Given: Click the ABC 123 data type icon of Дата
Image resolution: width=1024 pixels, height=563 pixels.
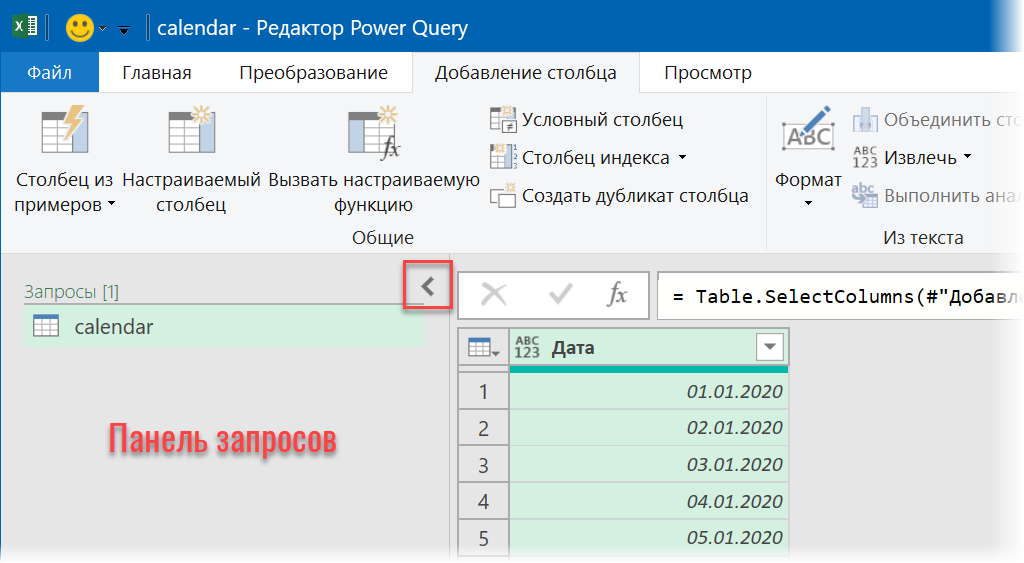Looking at the screenshot, I should (527, 347).
